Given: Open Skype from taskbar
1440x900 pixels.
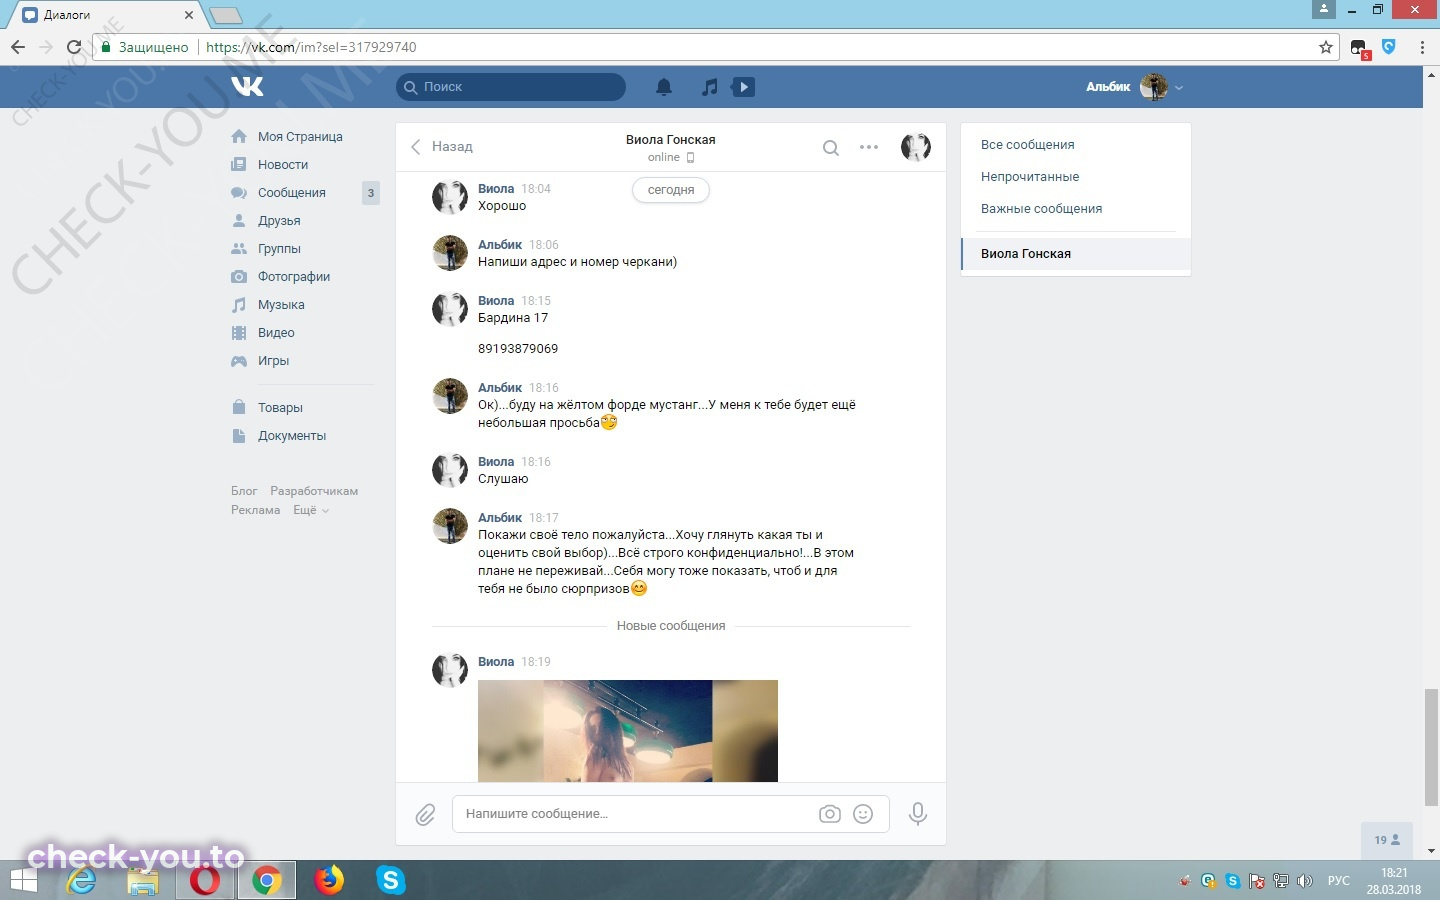Looking at the screenshot, I should coord(390,880).
